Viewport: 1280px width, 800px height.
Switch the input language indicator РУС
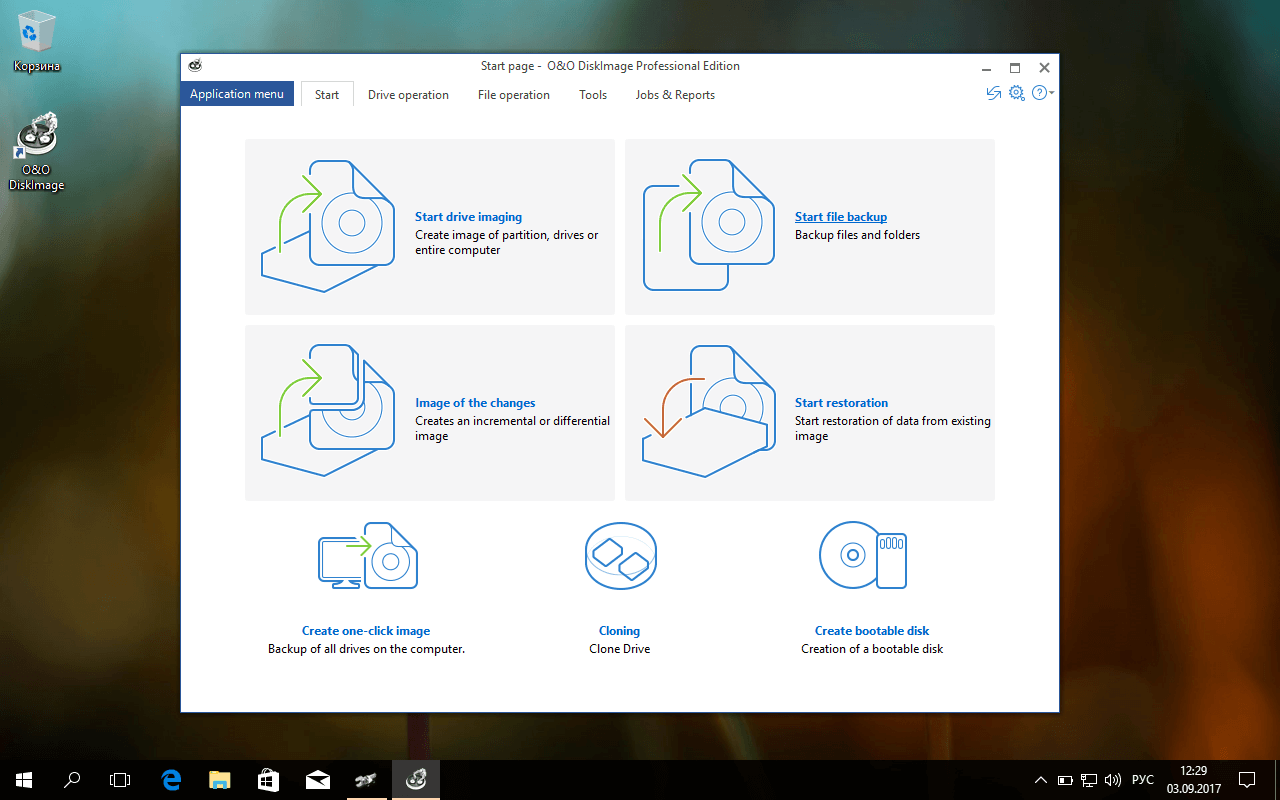point(1143,779)
